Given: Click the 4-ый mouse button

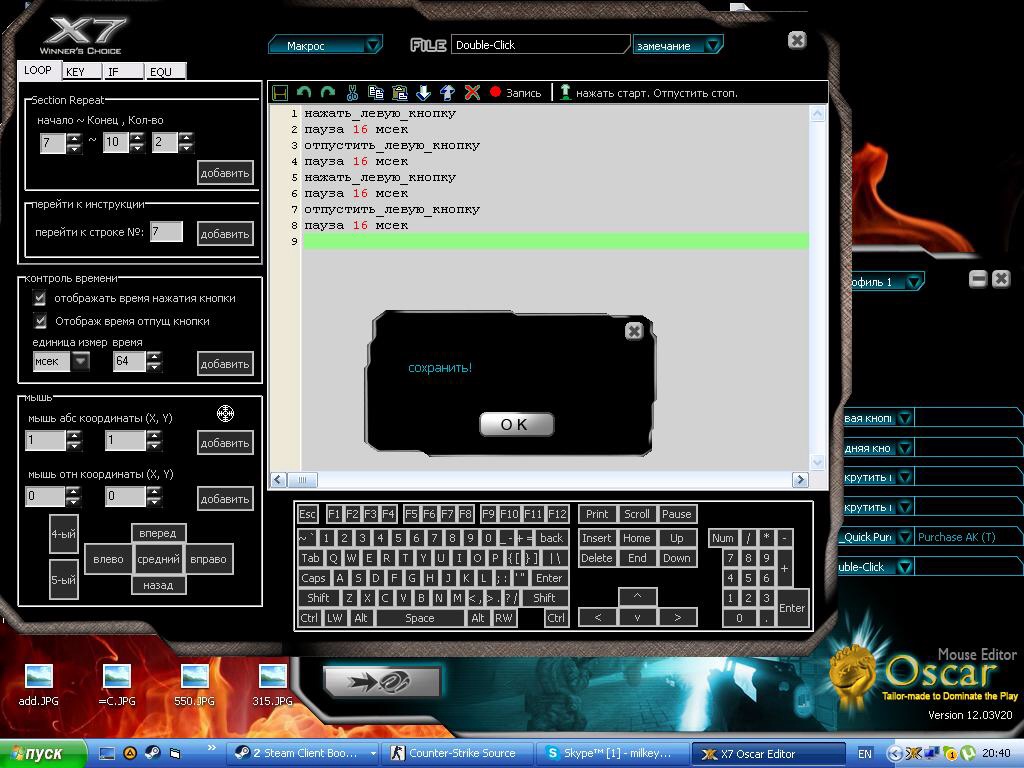Looking at the screenshot, I should pyautogui.click(x=63, y=534).
